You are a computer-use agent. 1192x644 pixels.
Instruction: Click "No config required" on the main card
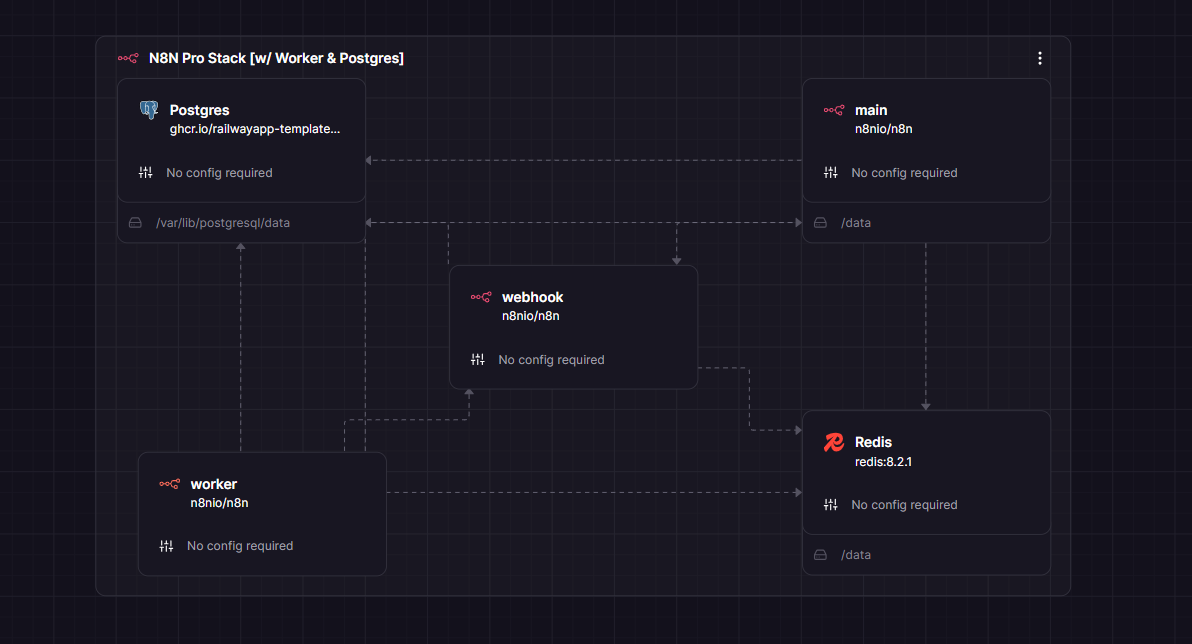point(904,173)
